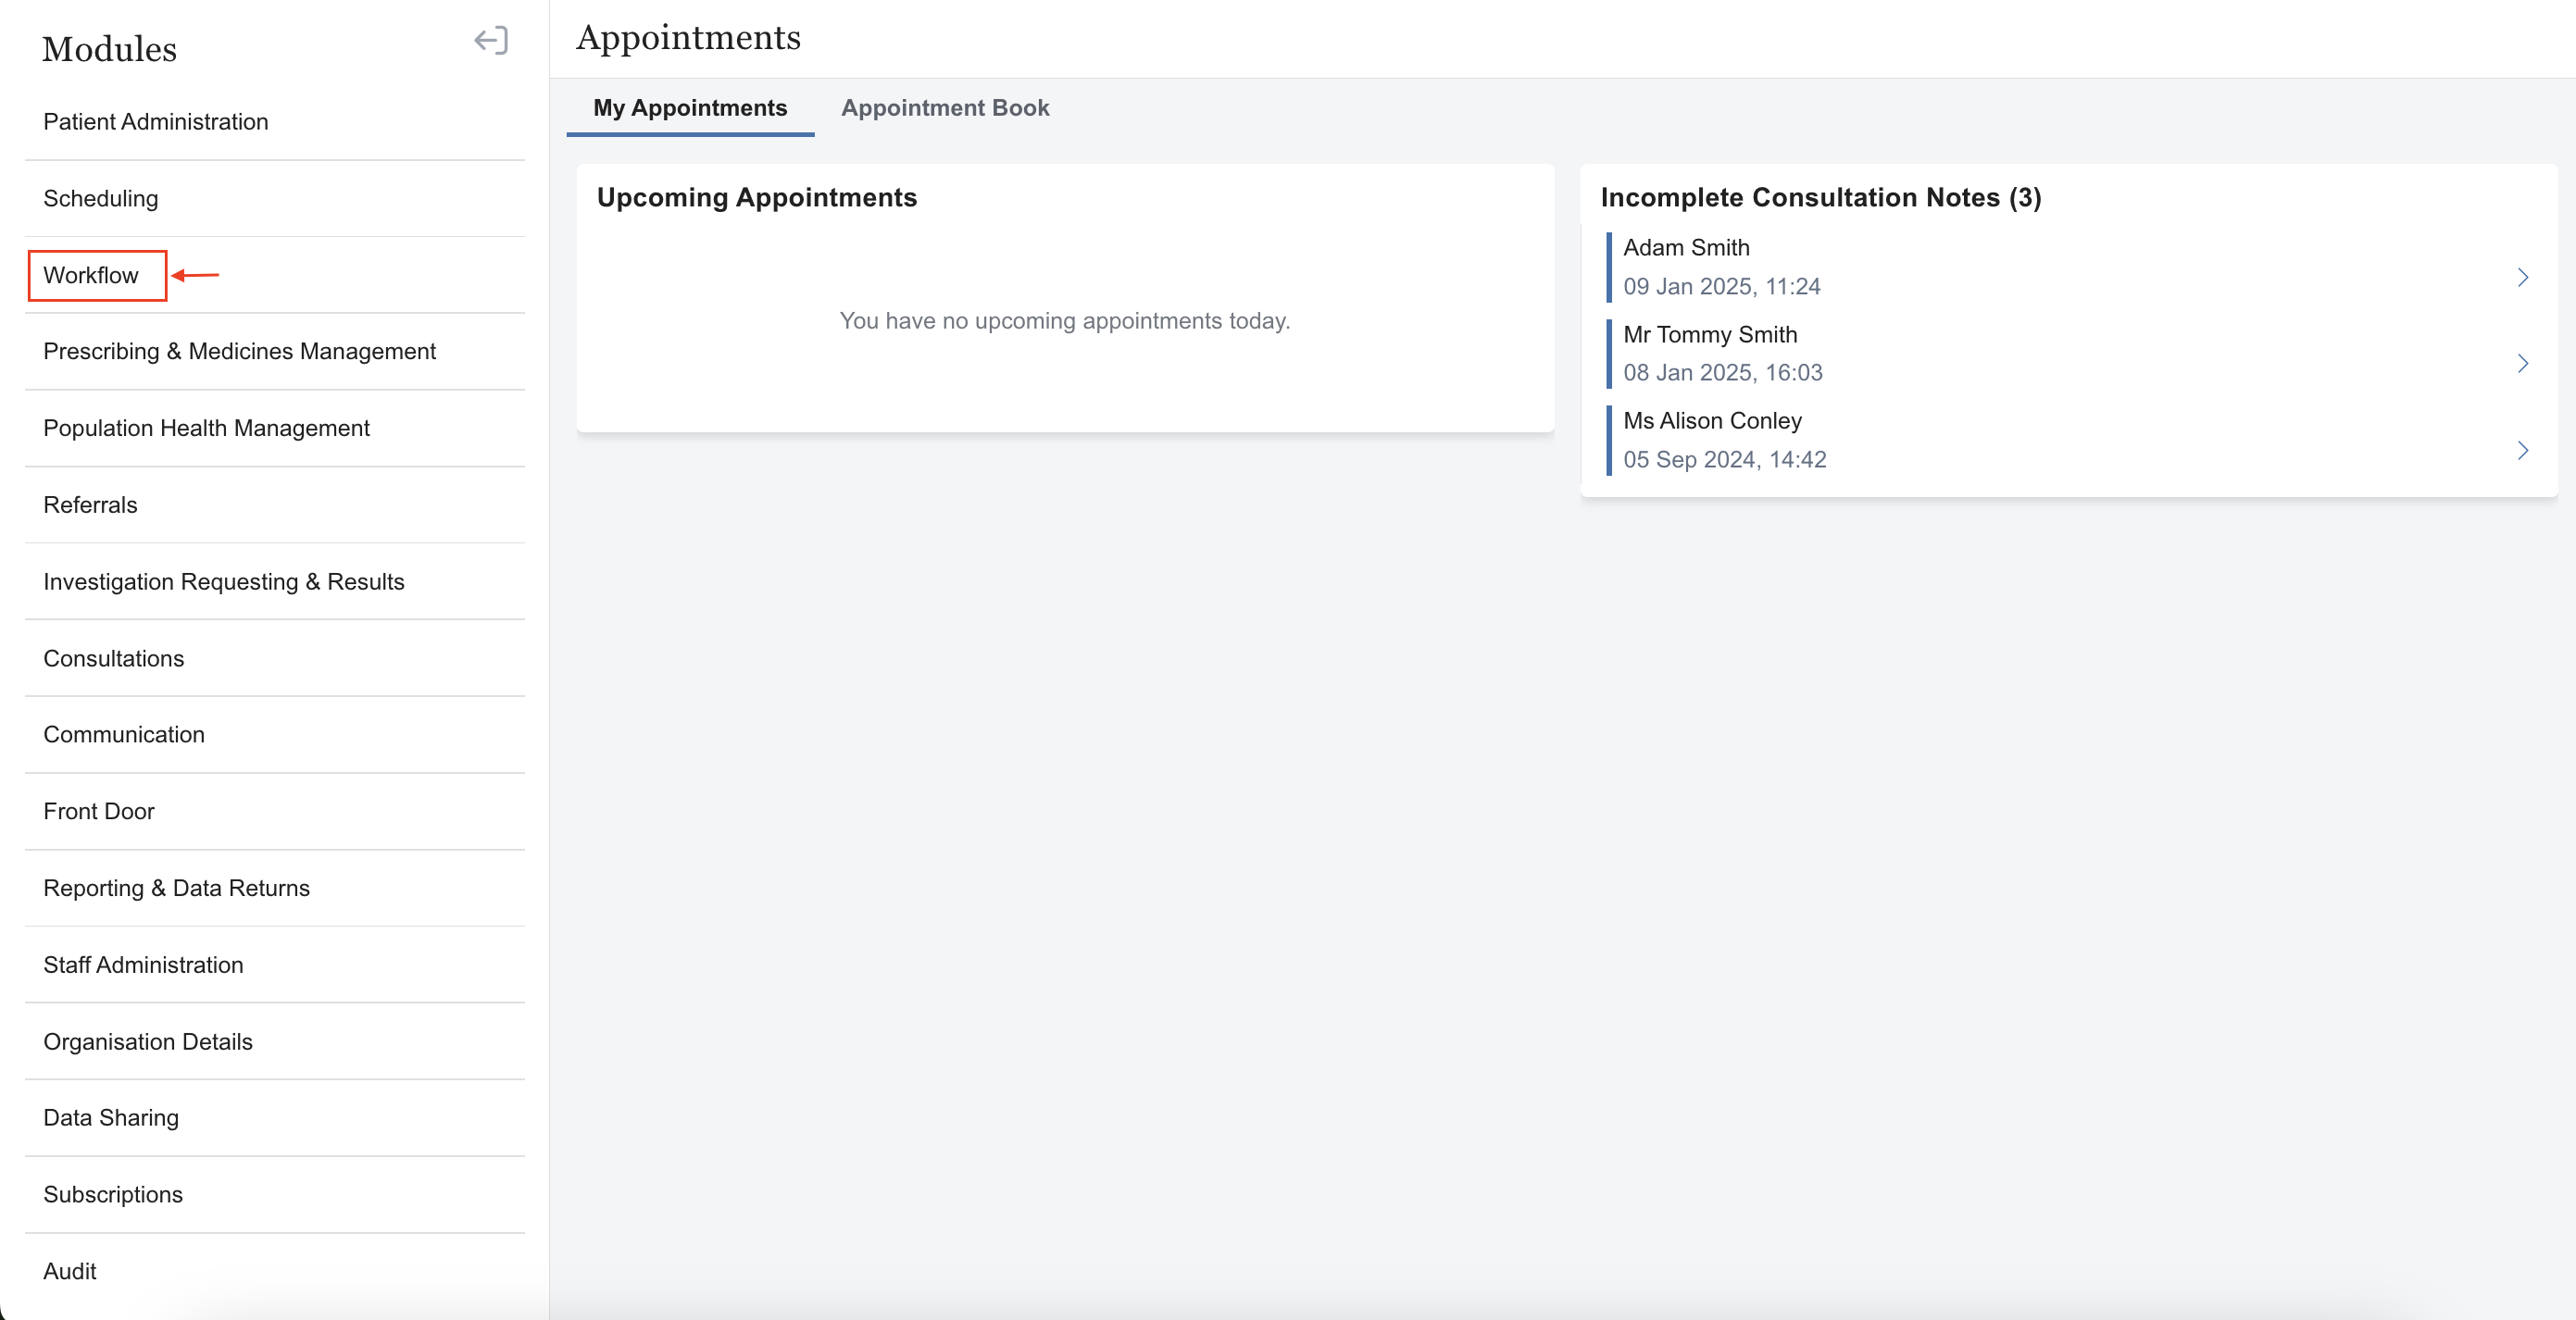Open the Data Sharing module
The image size is (2576, 1320).
[x=111, y=1117]
